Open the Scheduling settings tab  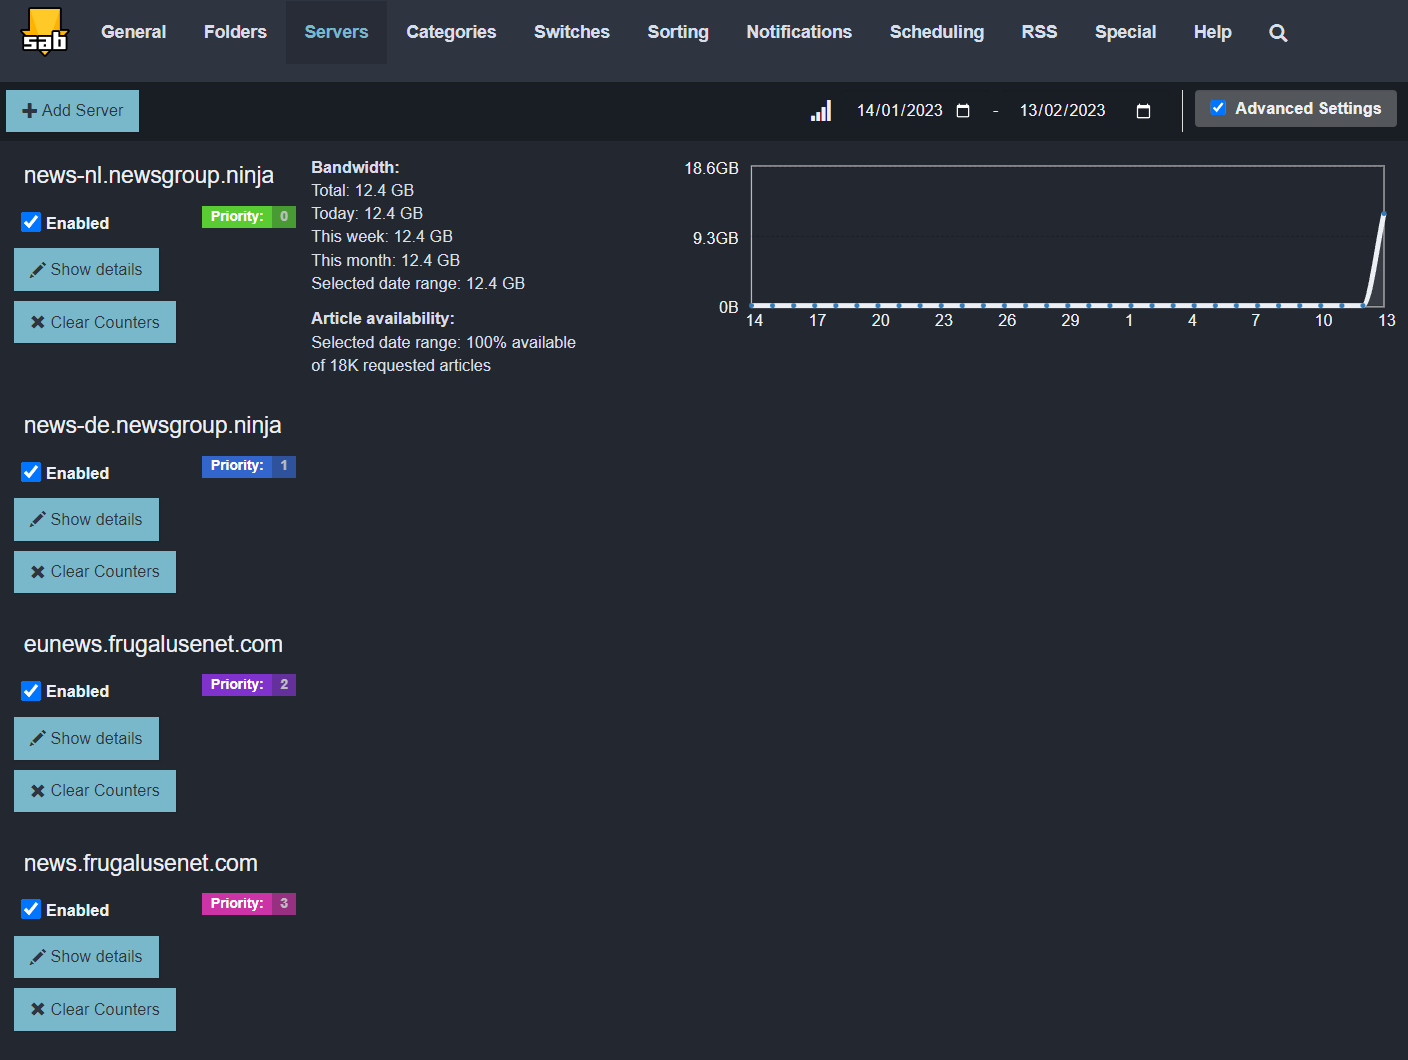936,32
